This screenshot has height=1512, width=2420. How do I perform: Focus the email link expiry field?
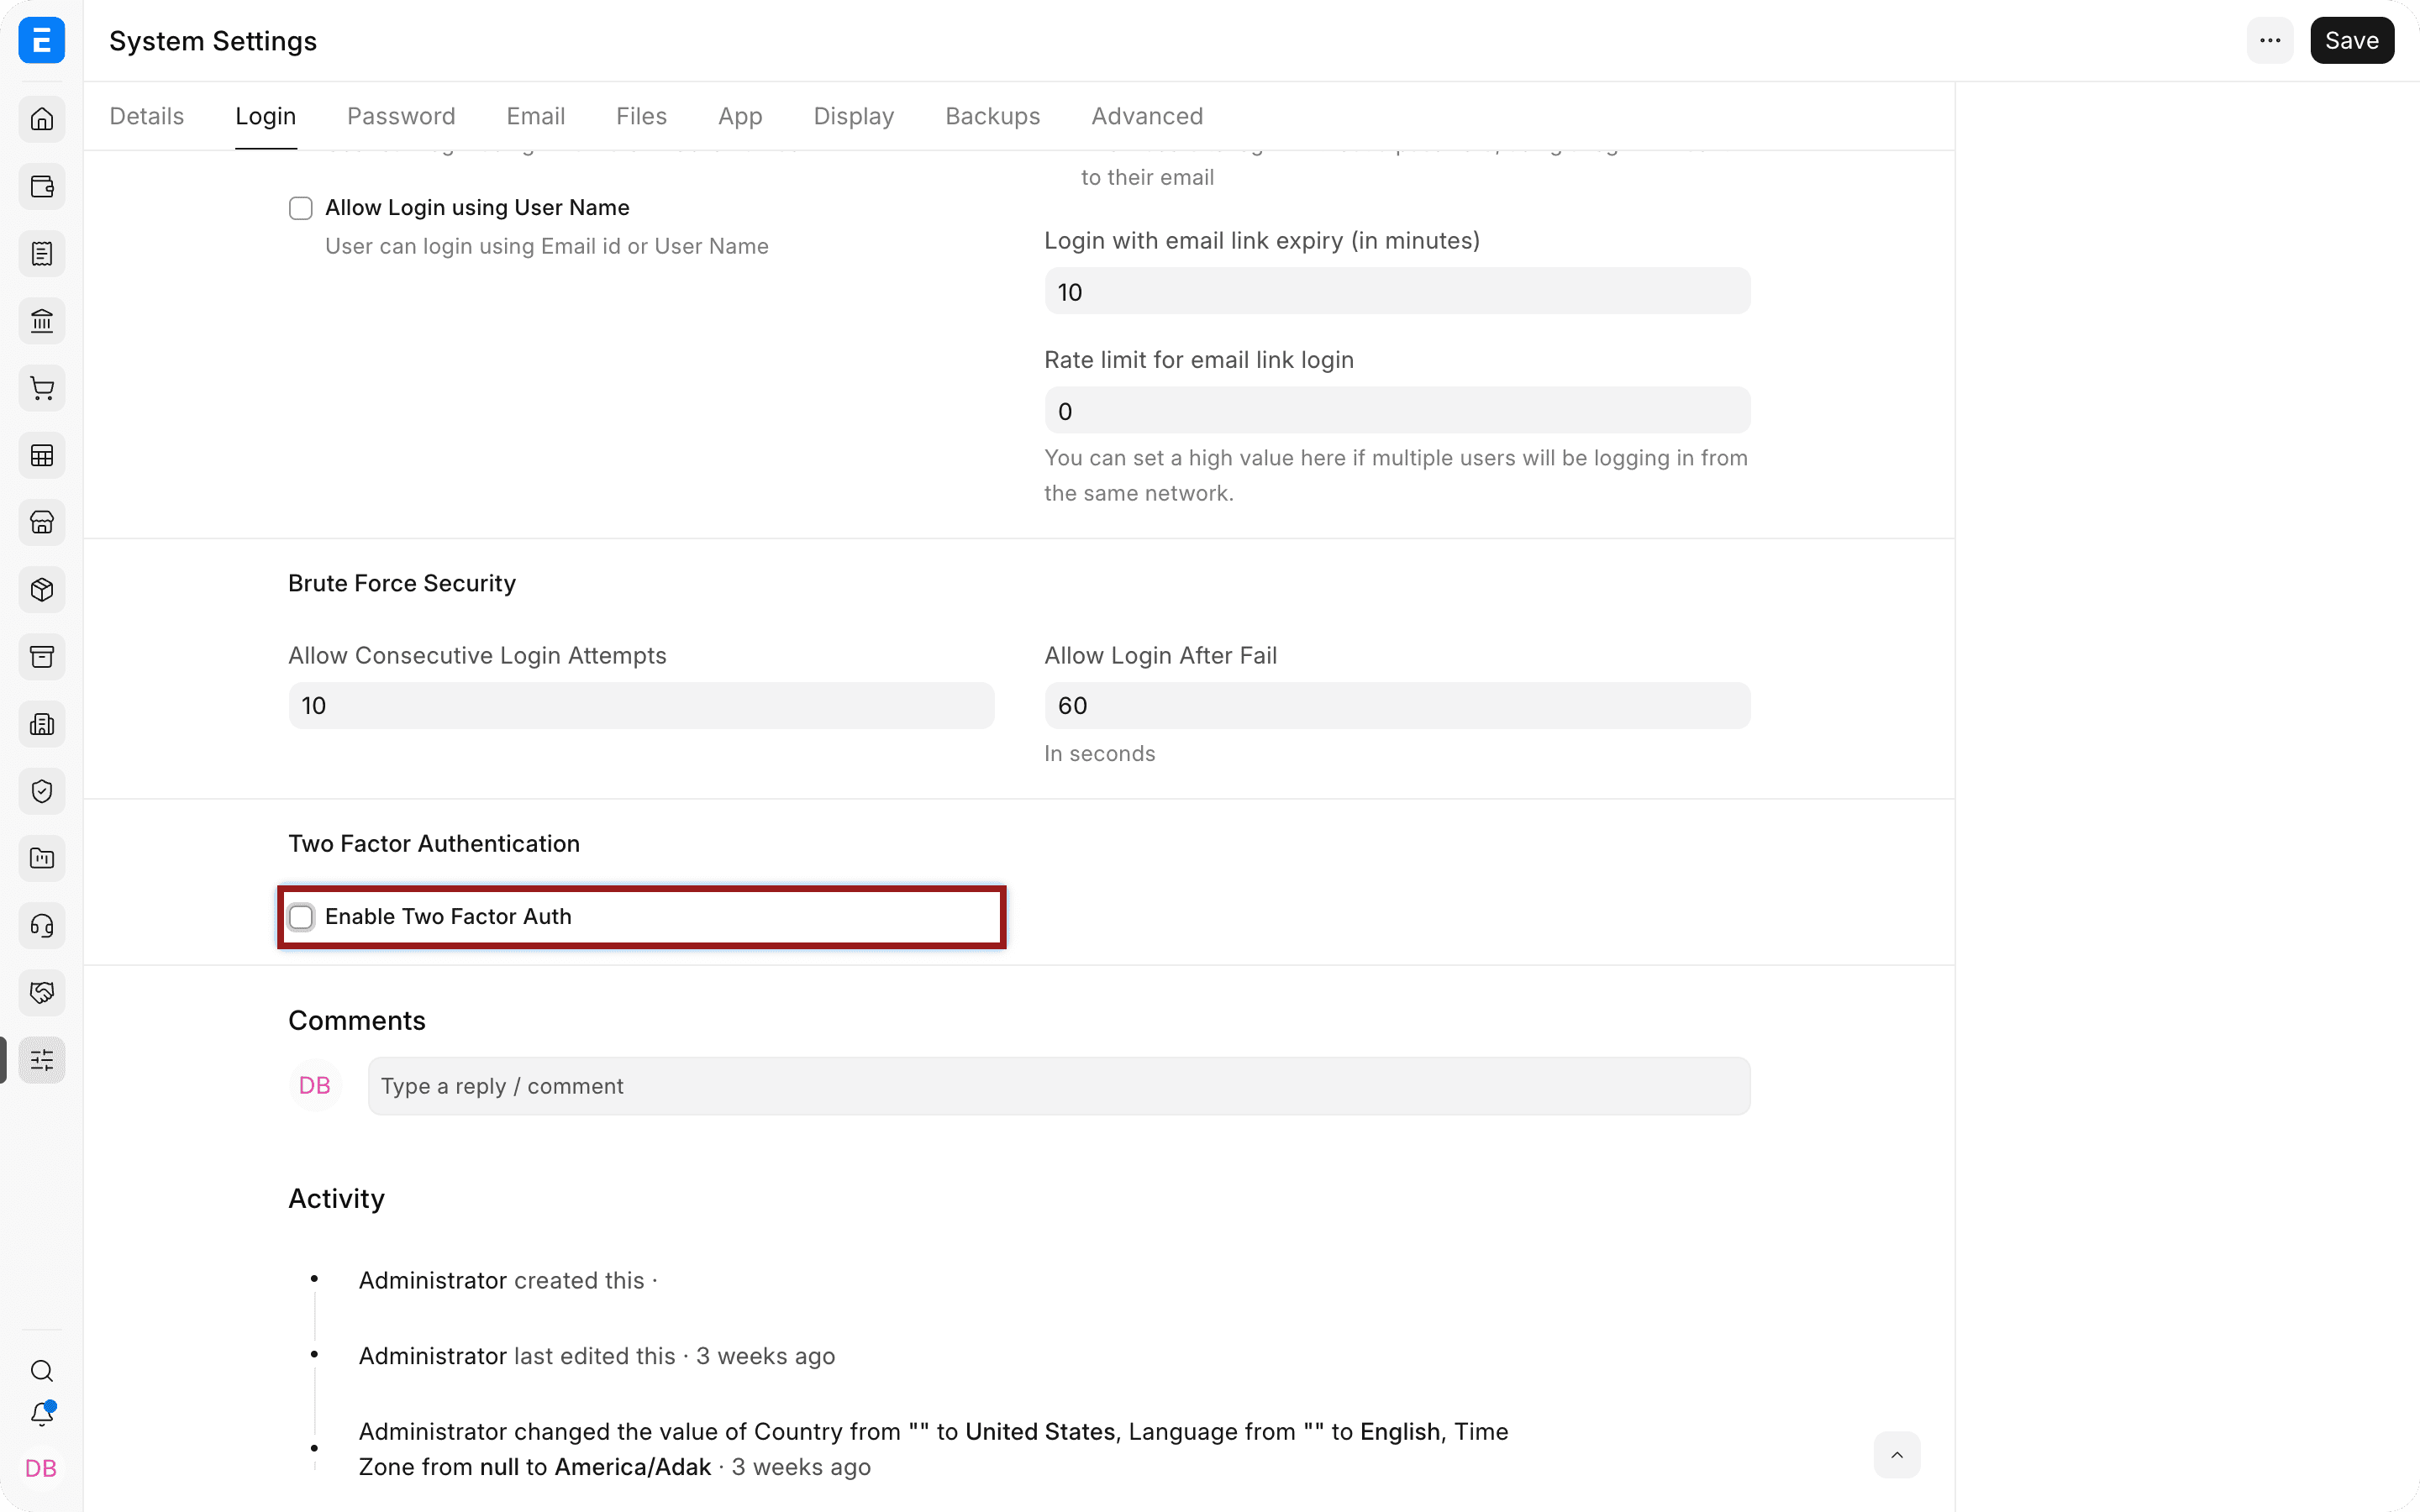coord(1397,291)
